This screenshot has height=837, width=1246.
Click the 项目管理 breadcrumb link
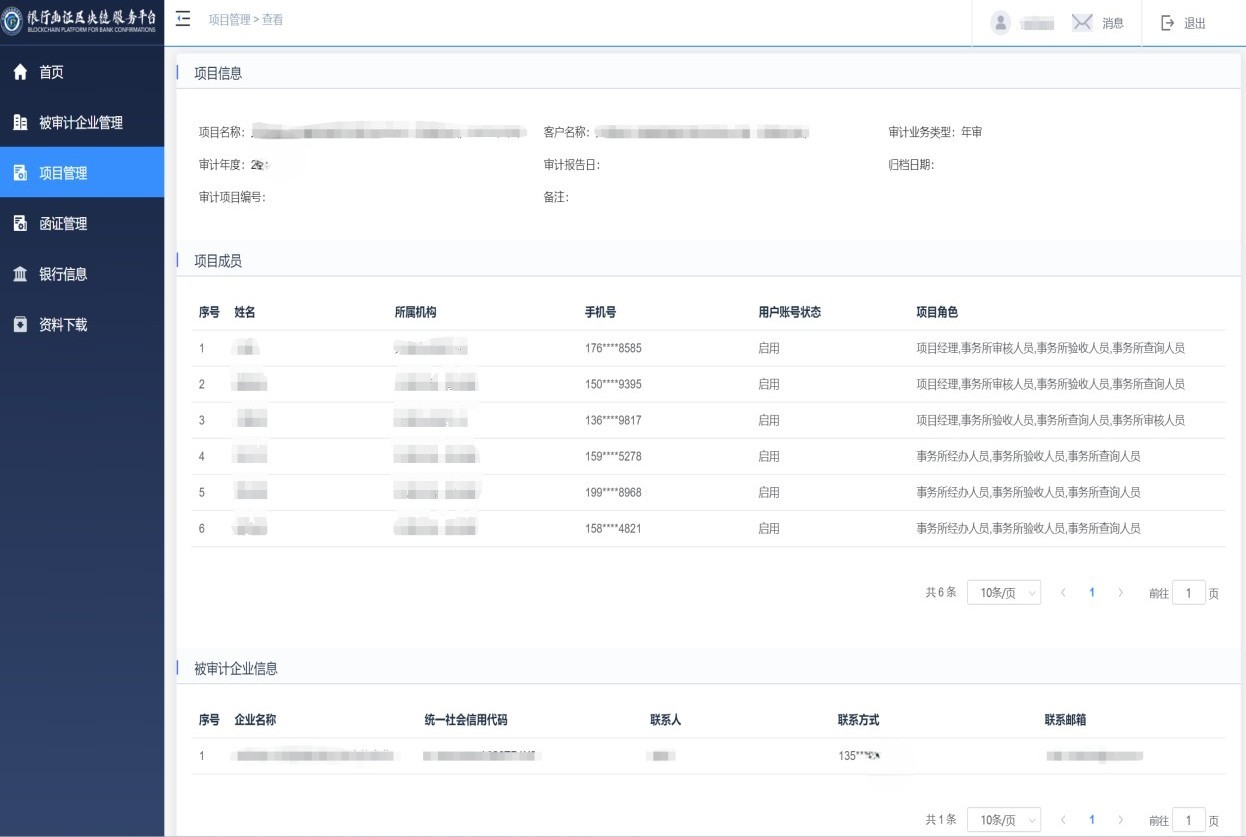point(230,19)
